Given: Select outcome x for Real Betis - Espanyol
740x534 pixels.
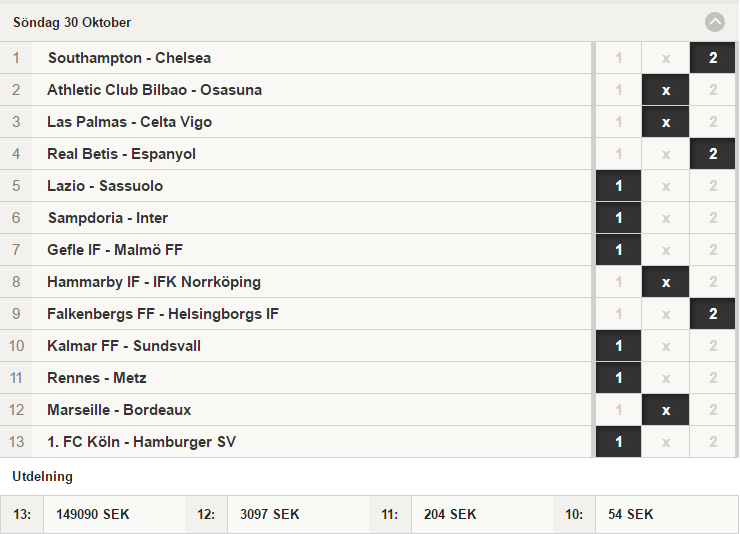Looking at the screenshot, I should [665, 154].
